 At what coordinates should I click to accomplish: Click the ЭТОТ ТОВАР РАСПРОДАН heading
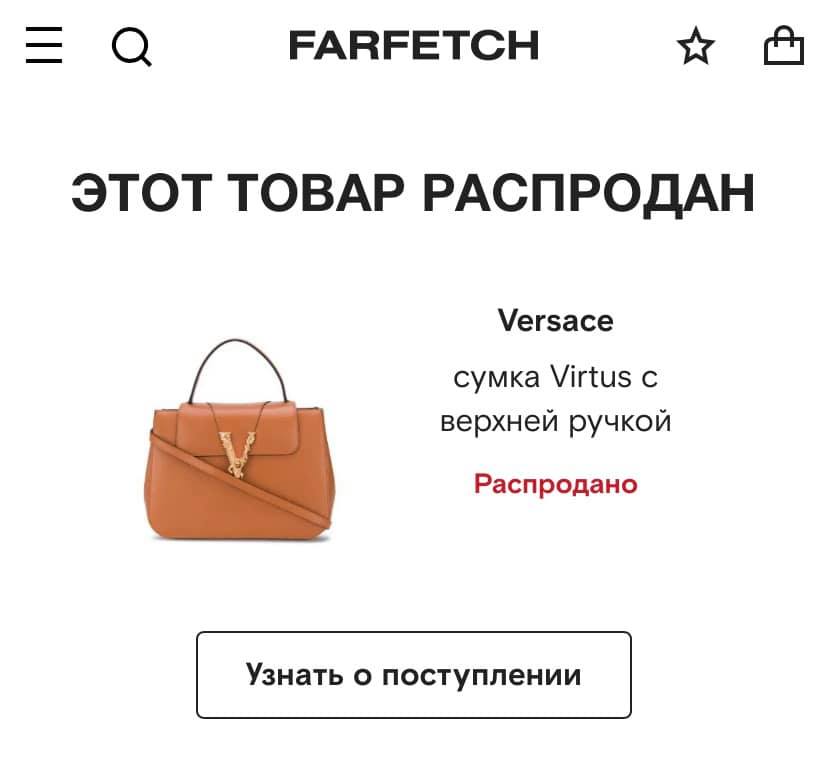(x=413, y=193)
